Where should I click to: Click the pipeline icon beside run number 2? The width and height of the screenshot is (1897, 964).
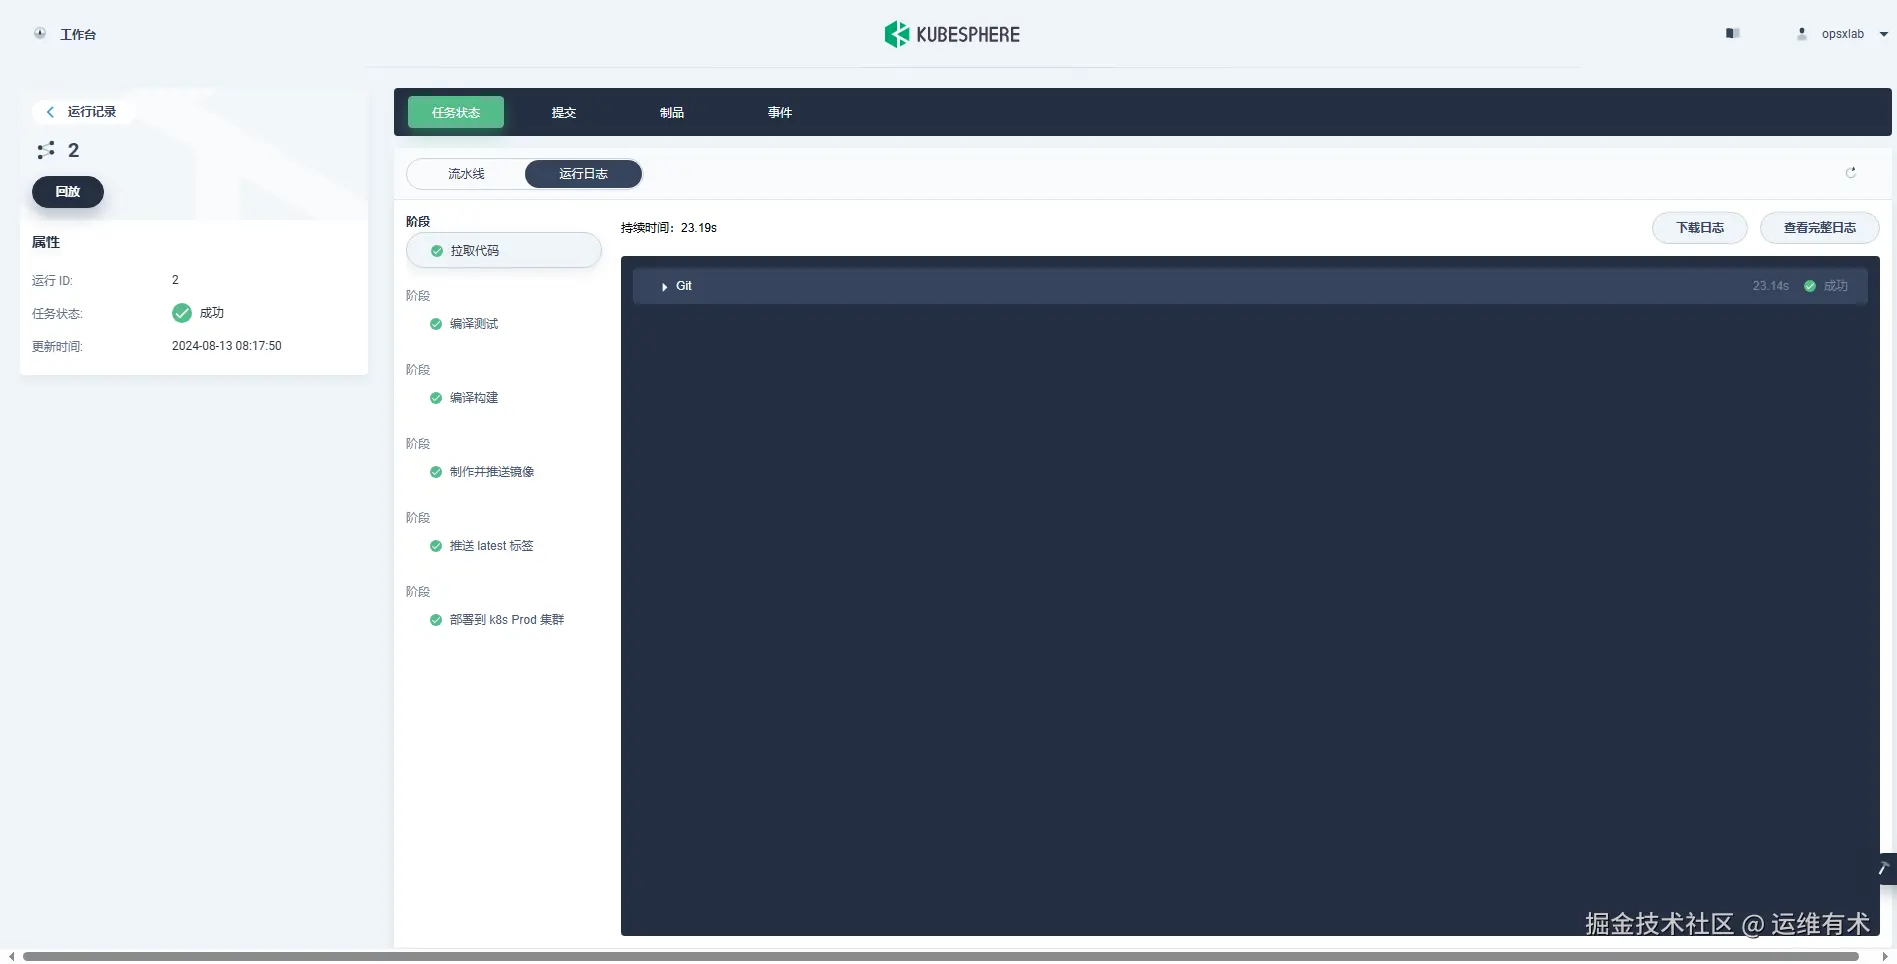[46, 150]
